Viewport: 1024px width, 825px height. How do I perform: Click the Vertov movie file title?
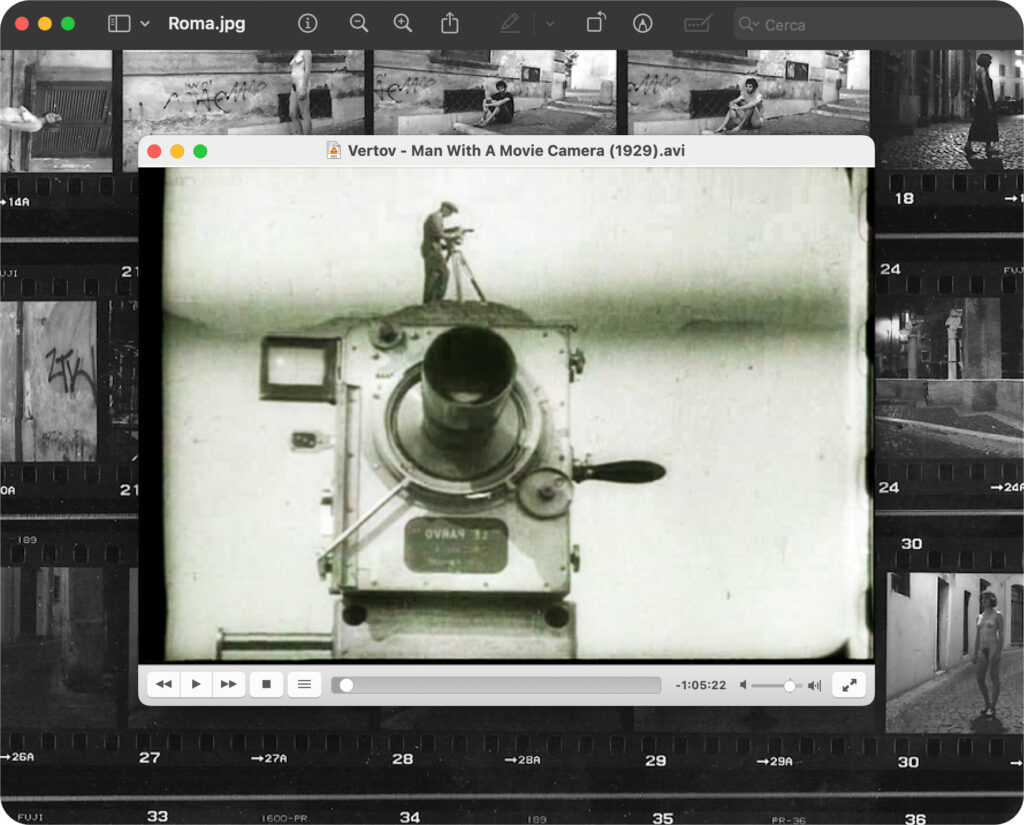point(516,151)
